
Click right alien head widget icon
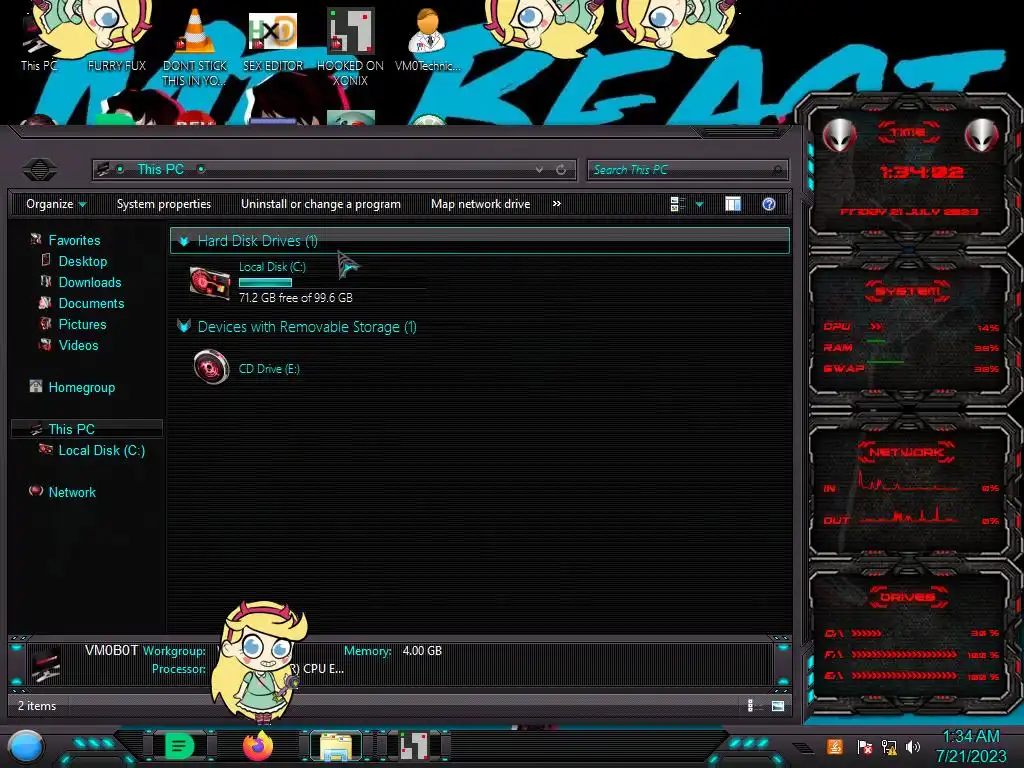click(x=982, y=136)
